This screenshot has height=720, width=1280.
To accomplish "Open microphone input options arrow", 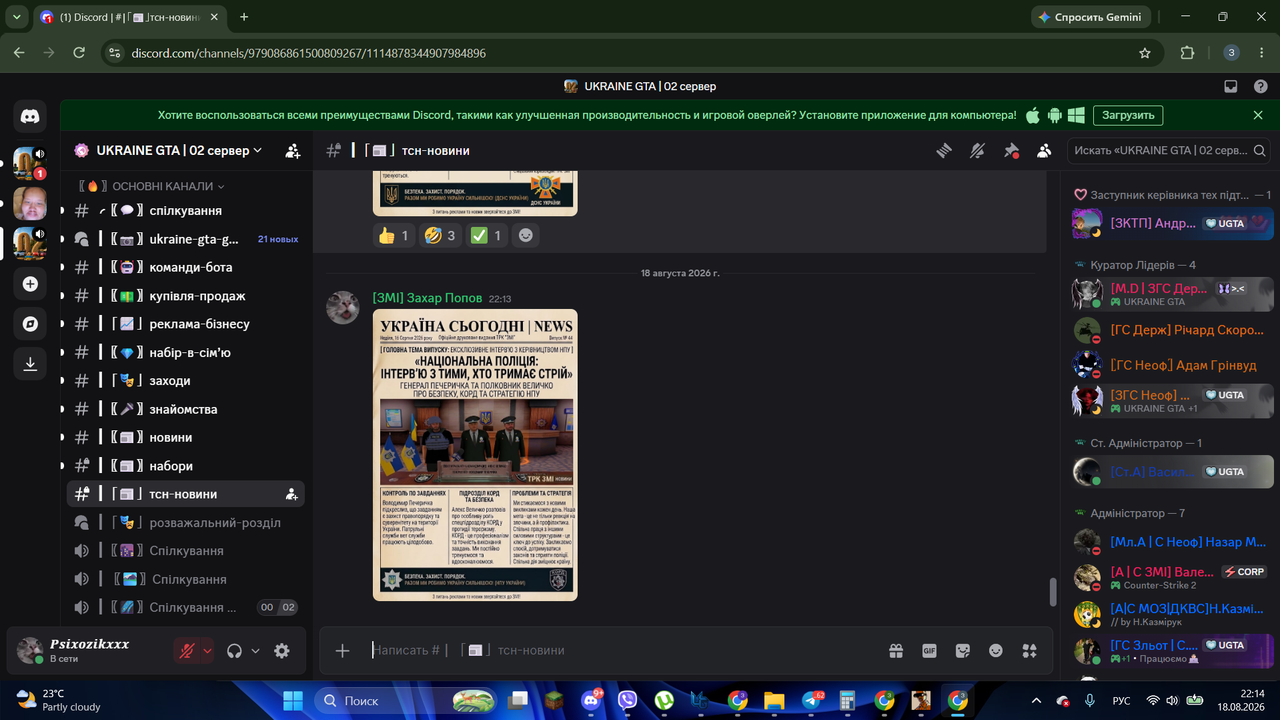I will (x=207, y=651).
